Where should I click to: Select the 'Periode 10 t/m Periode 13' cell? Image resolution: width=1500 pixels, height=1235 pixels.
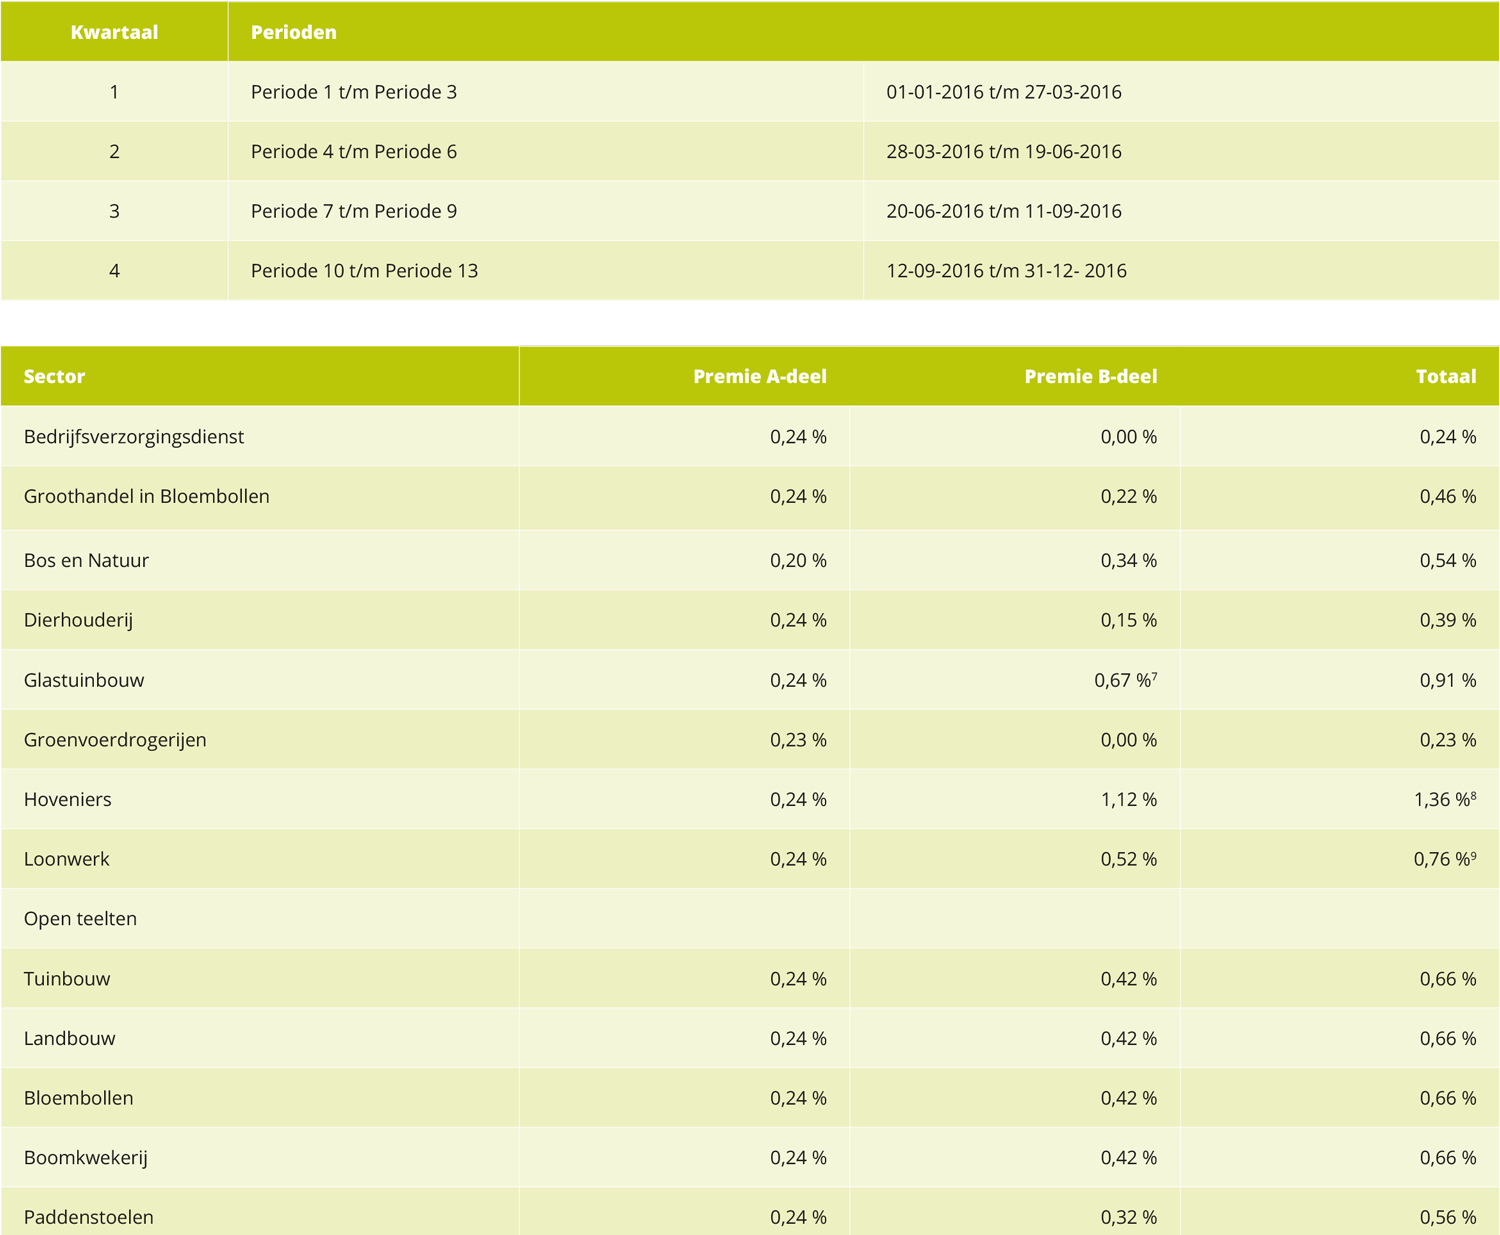pyautogui.click(x=364, y=271)
